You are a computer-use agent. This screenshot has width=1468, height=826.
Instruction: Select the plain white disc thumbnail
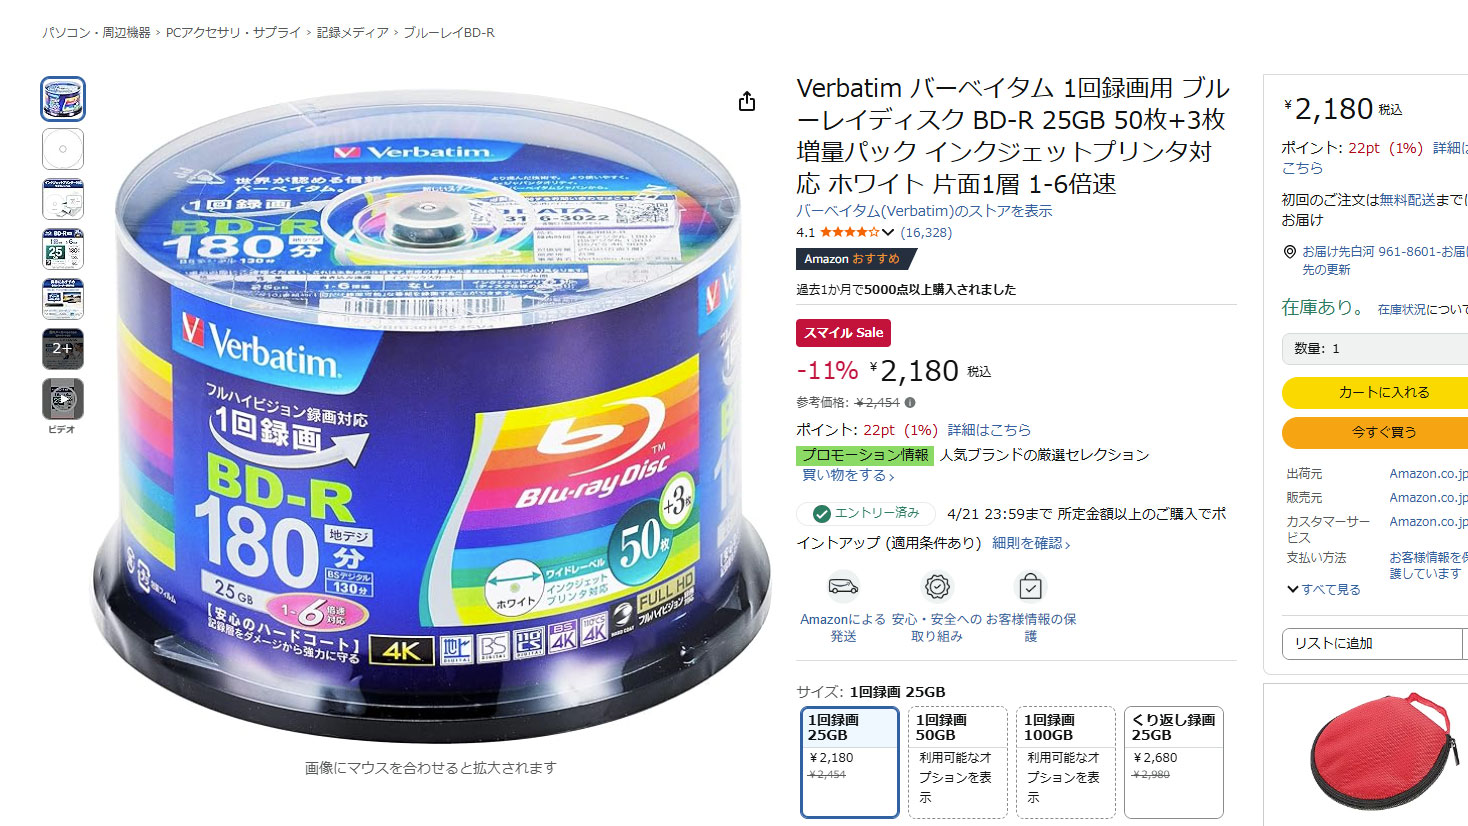63,149
